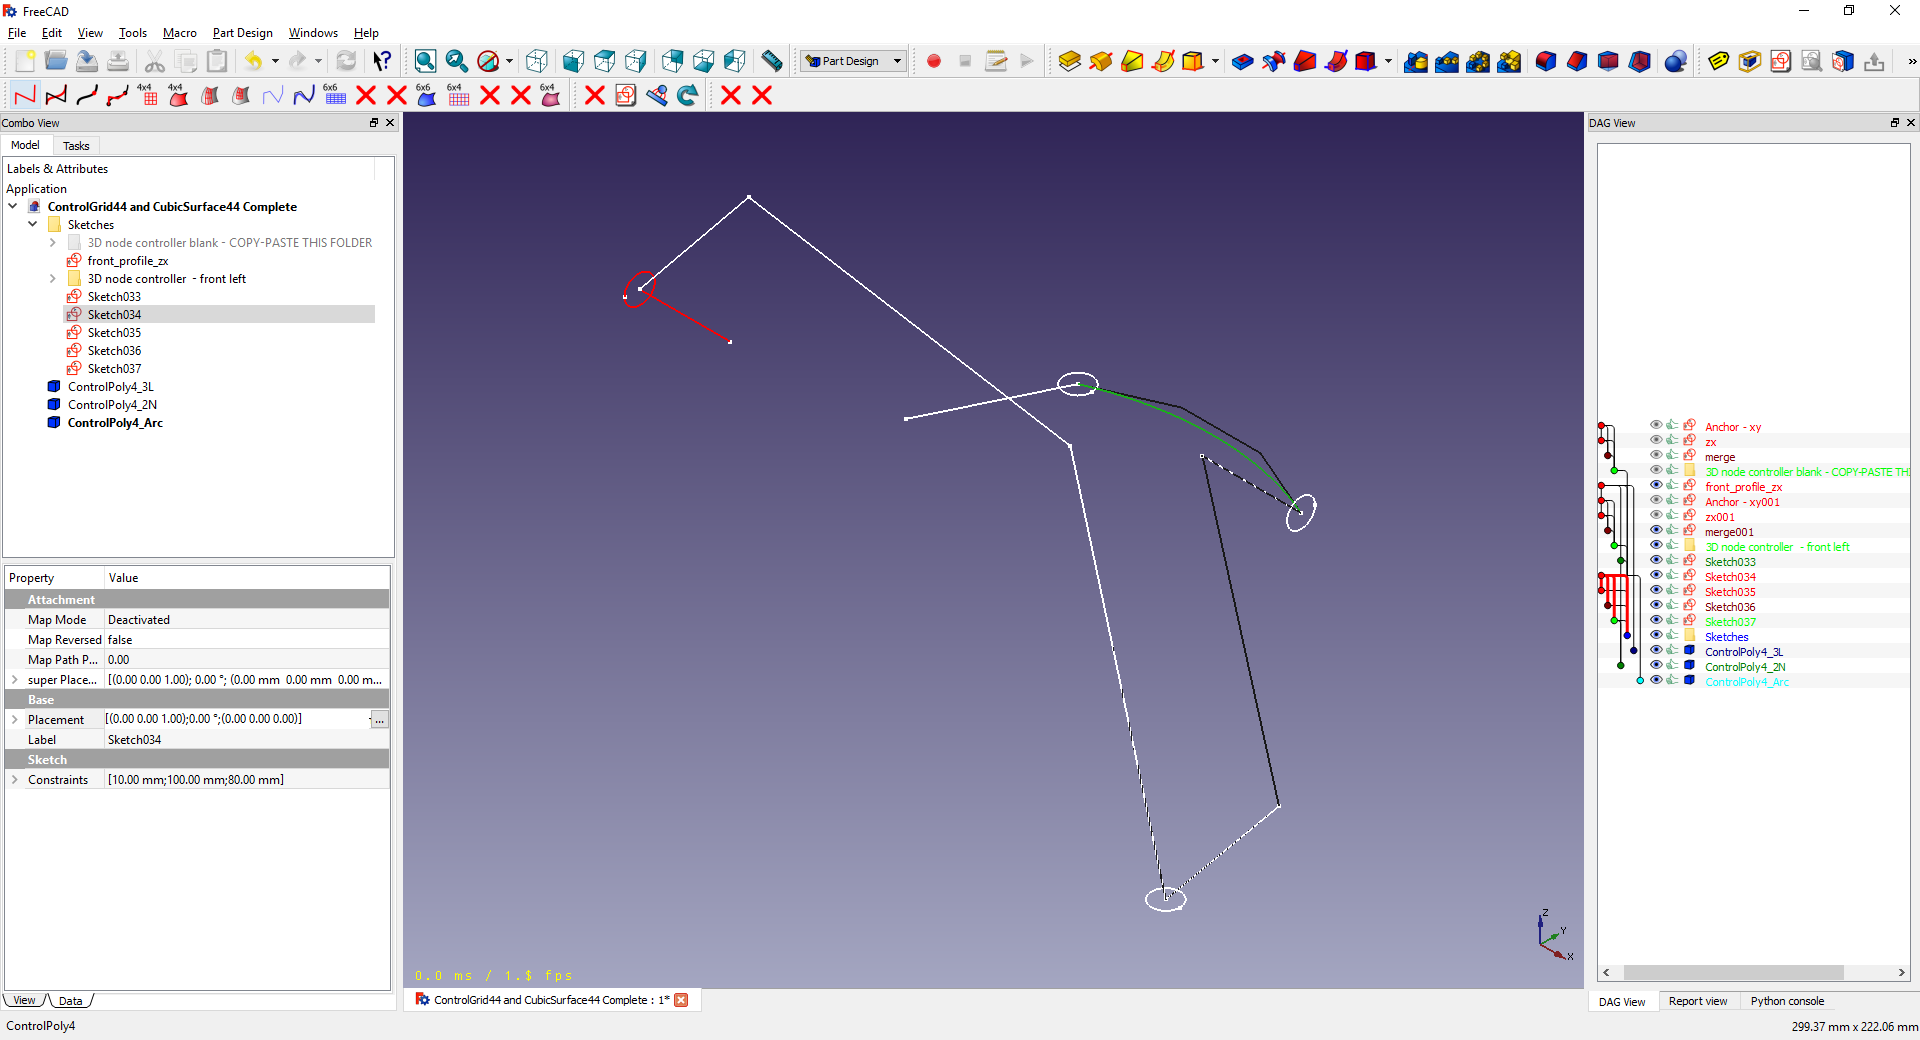
Task: Click the Placement ellipsis edit button
Action: 379,720
